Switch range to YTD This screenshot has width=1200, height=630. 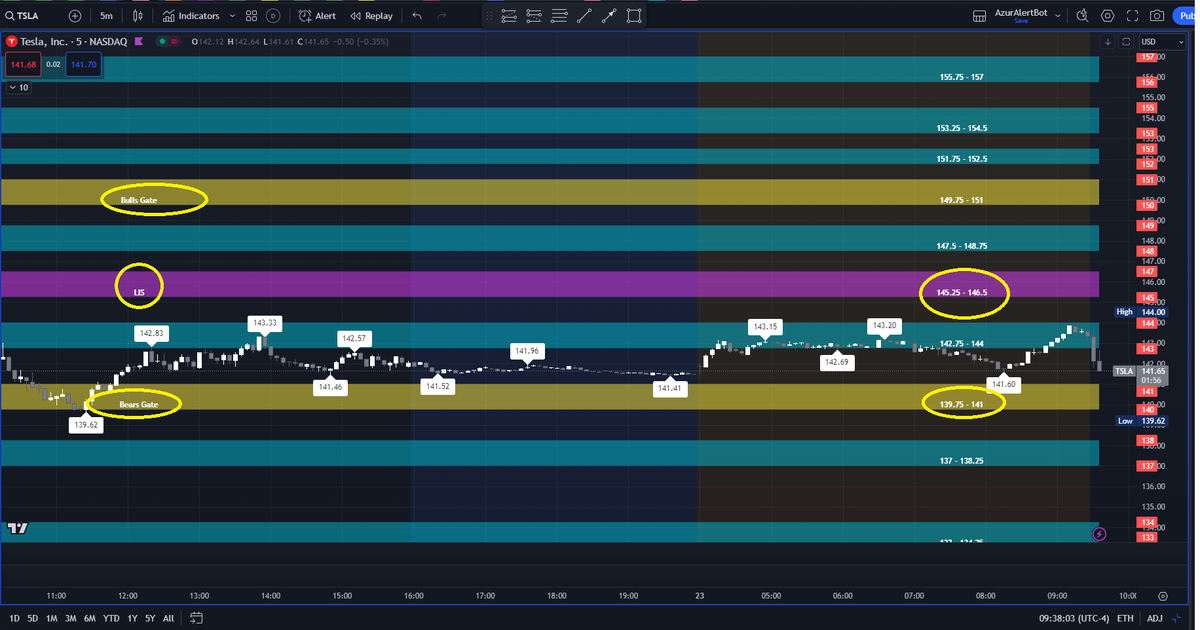[111, 618]
